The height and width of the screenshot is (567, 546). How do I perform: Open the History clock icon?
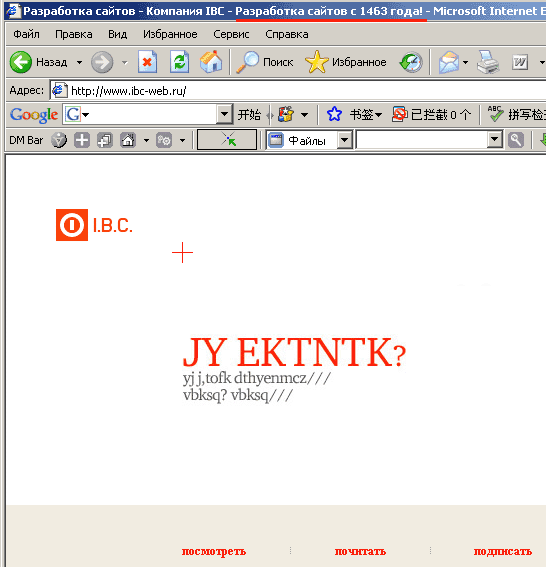tap(411, 62)
